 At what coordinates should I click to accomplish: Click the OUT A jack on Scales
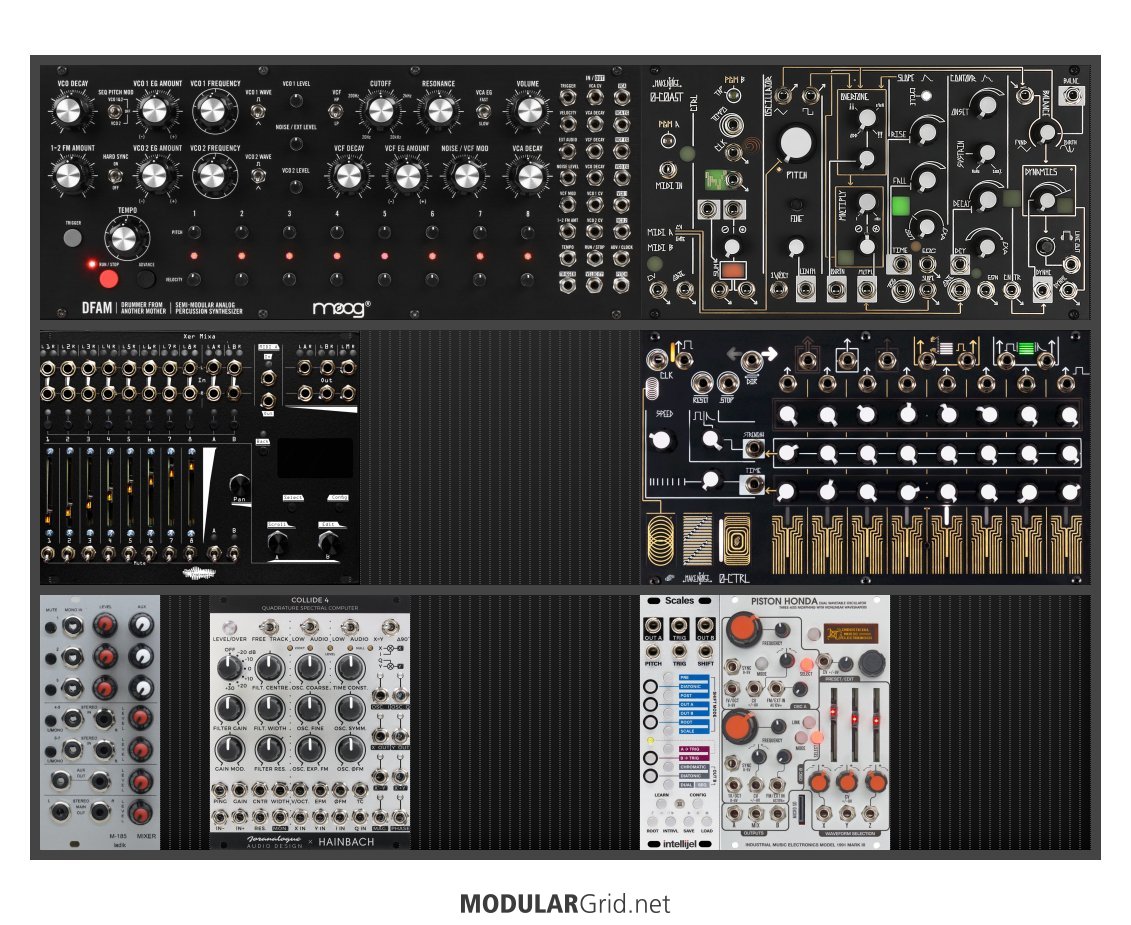(x=653, y=626)
